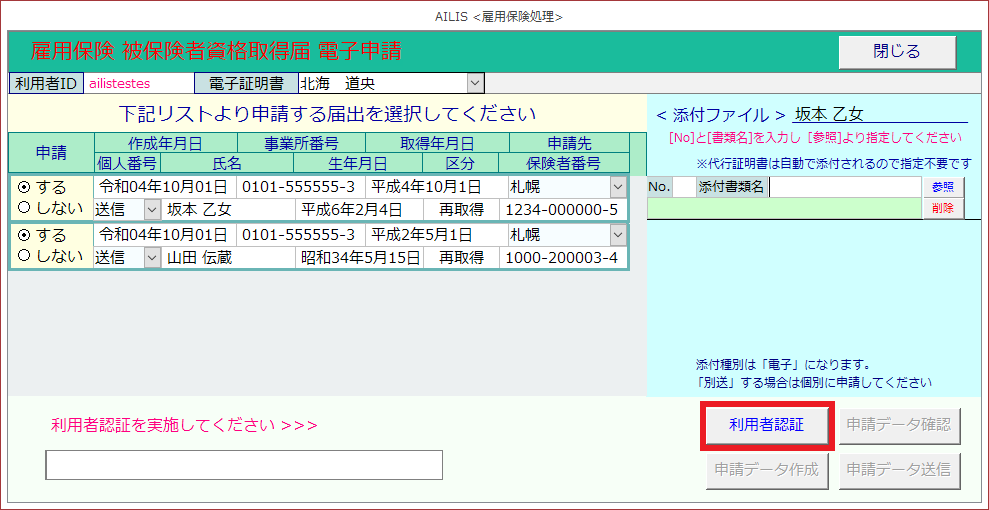Open 送信 dropdown for 山田 伝蔵
This screenshot has width=989, height=510.
tap(152, 258)
